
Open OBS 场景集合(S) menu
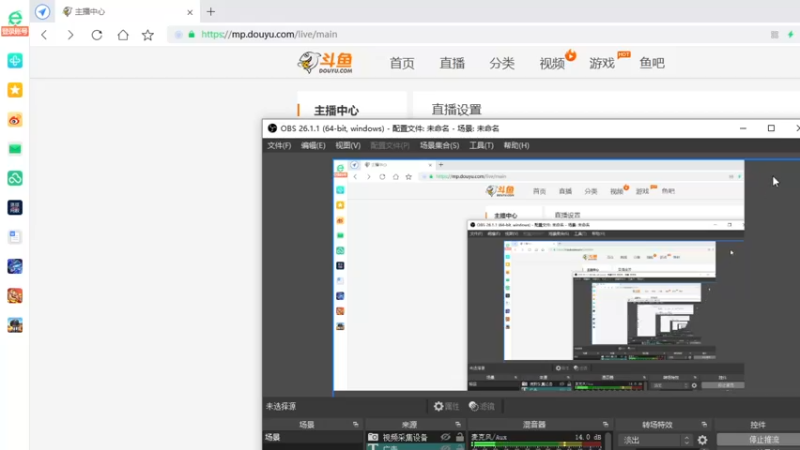click(439, 145)
